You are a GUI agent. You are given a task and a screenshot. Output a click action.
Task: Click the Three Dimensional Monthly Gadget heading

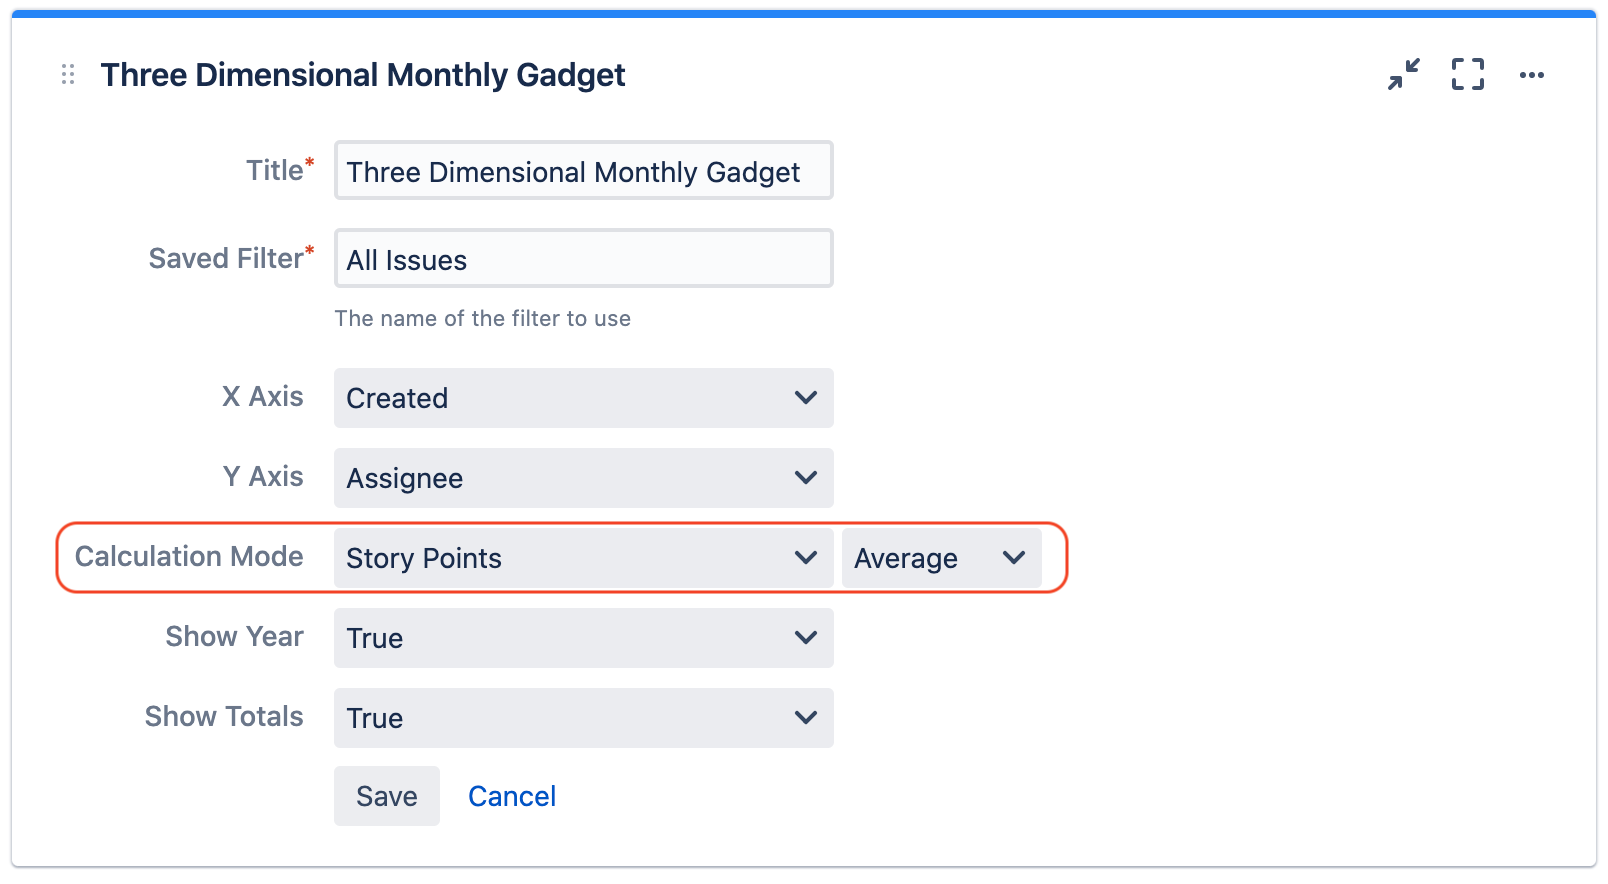(x=363, y=75)
